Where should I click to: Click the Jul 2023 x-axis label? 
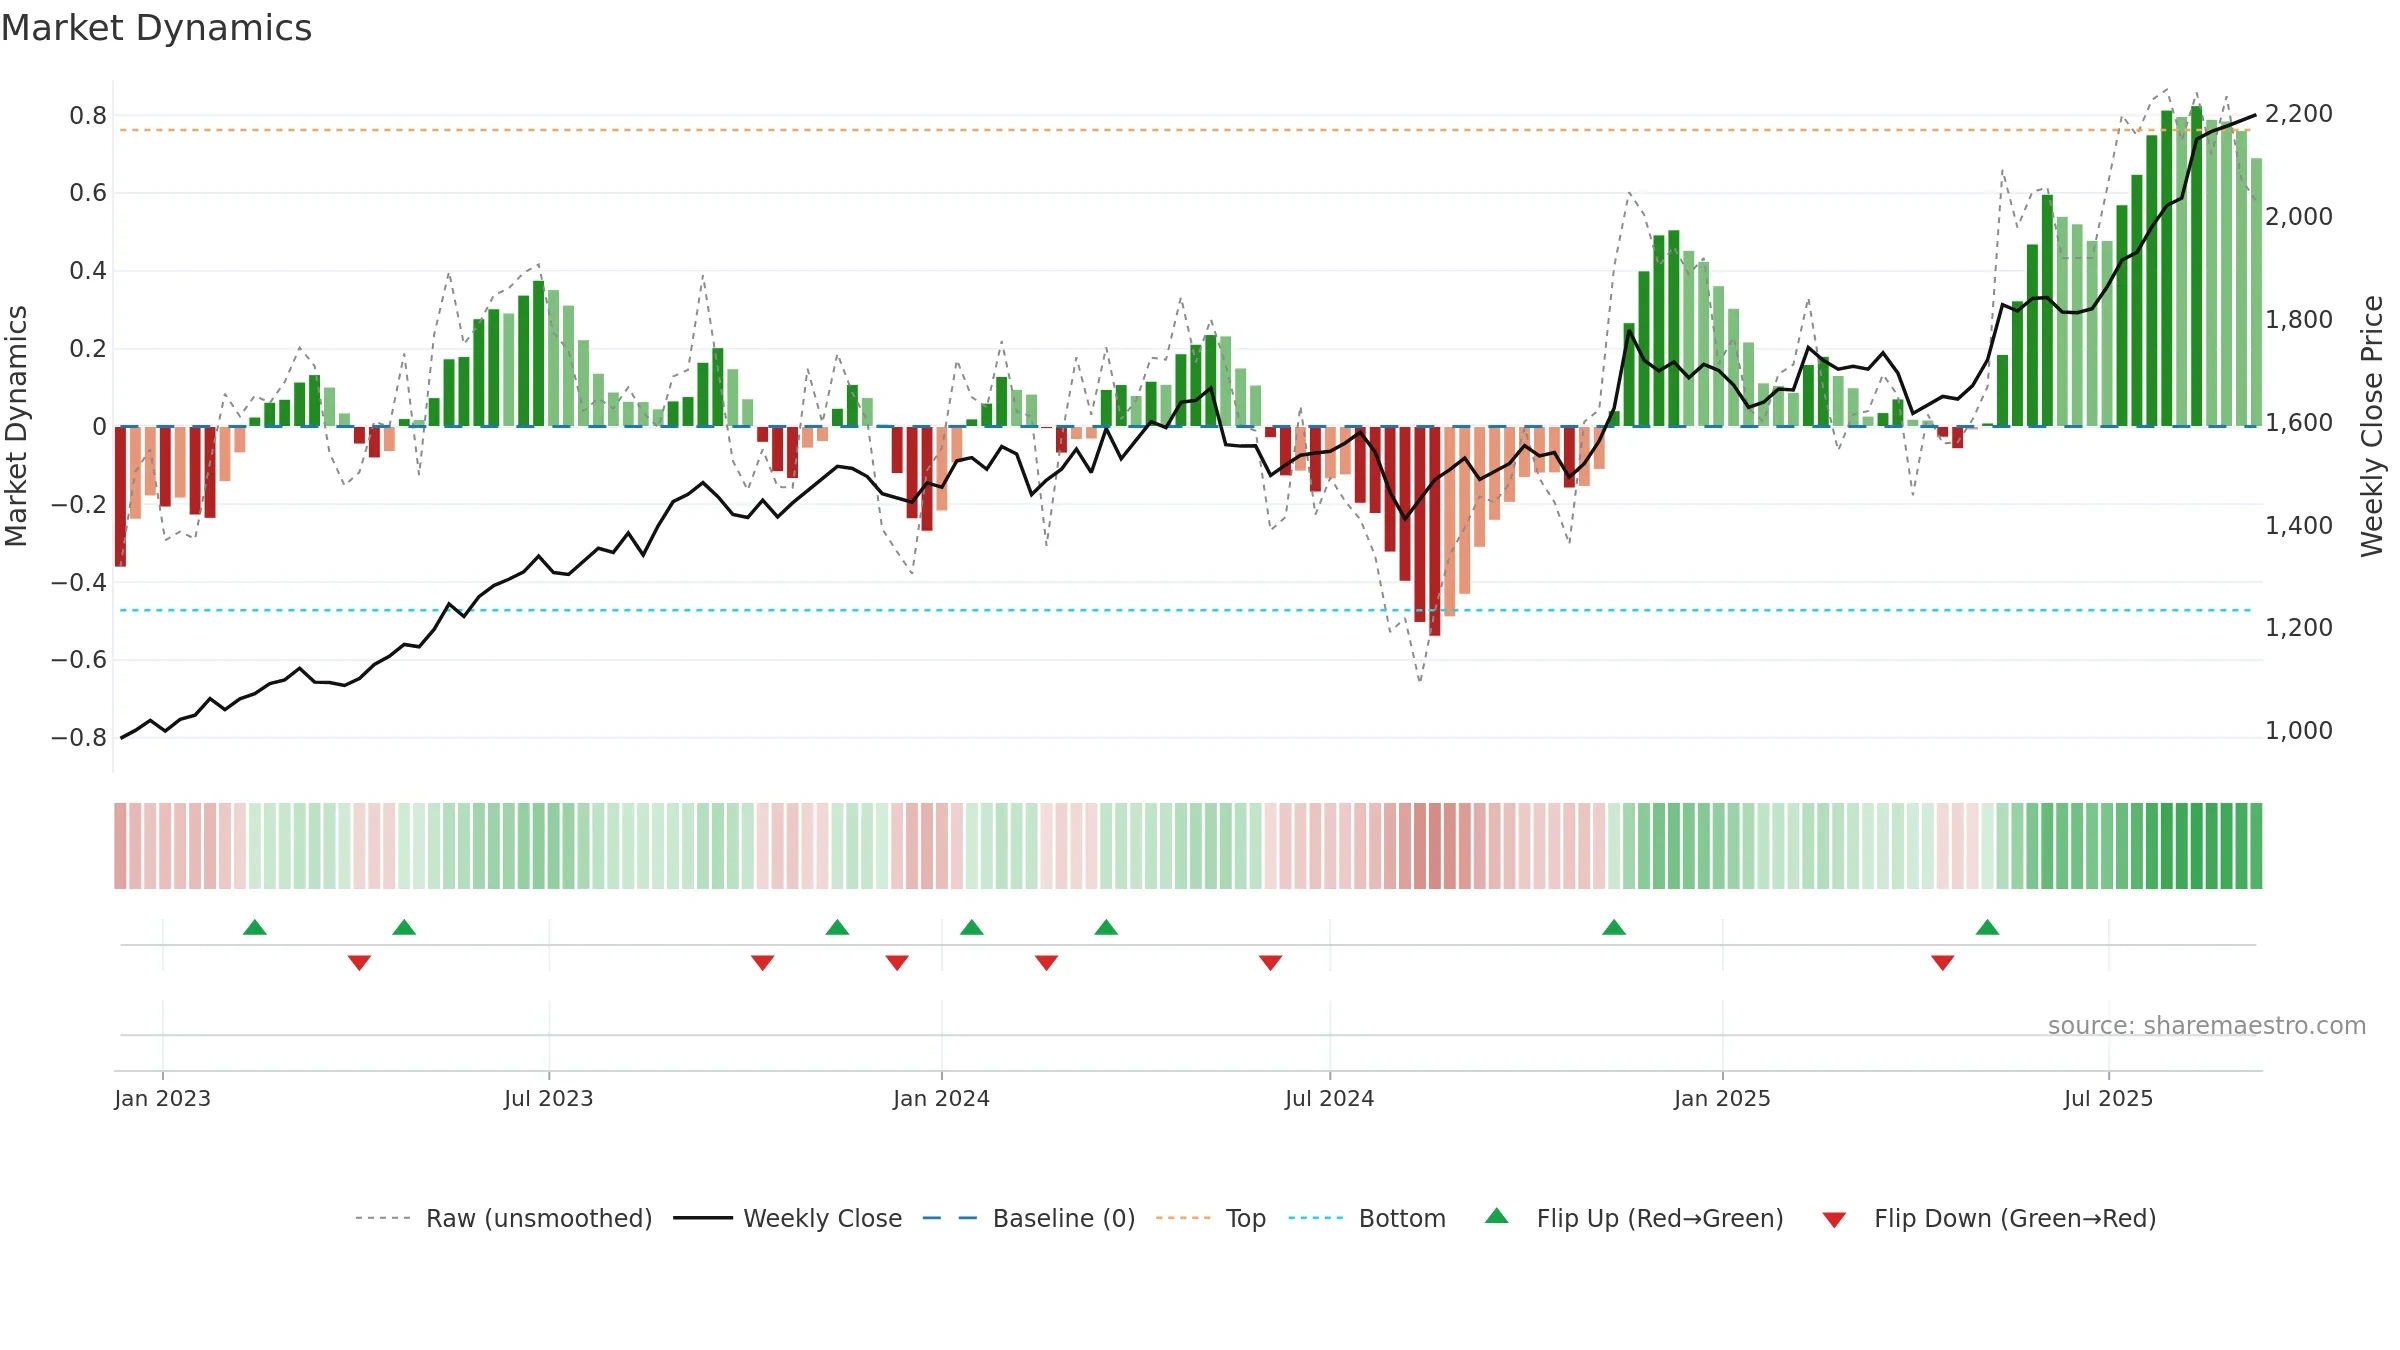coord(549,1098)
